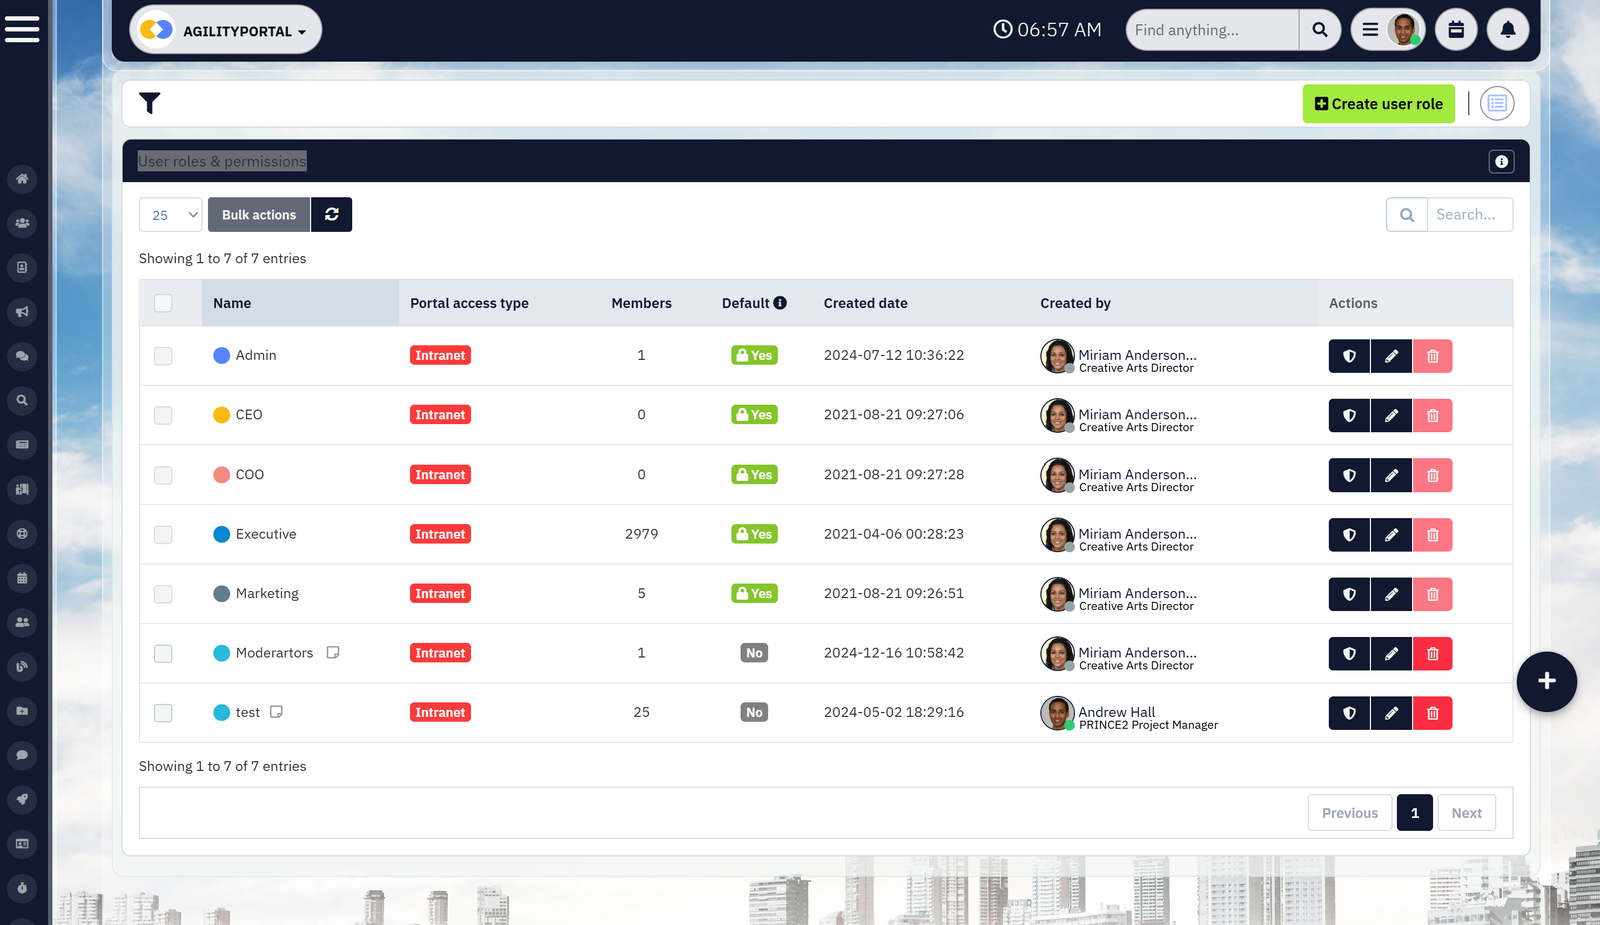
Task: Open the AGILITYPORTAL dropdown menu
Action: [x=226, y=31]
